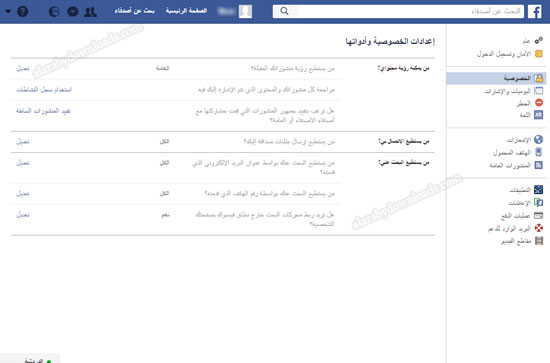Select الخصوصية (Privacy) lock item

tap(496, 78)
